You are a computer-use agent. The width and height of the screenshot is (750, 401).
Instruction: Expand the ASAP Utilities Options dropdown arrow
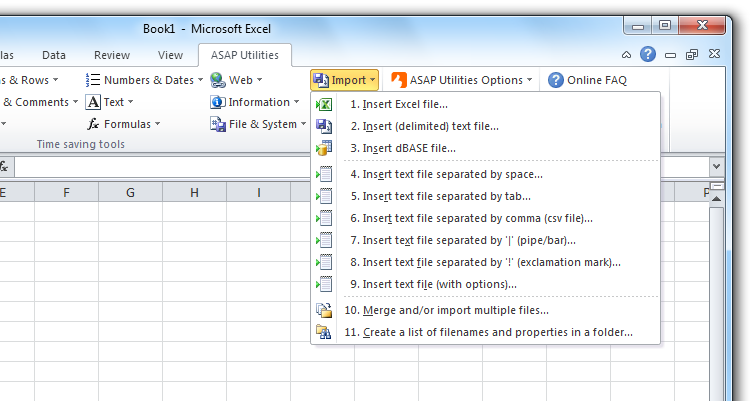pos(529,80)
